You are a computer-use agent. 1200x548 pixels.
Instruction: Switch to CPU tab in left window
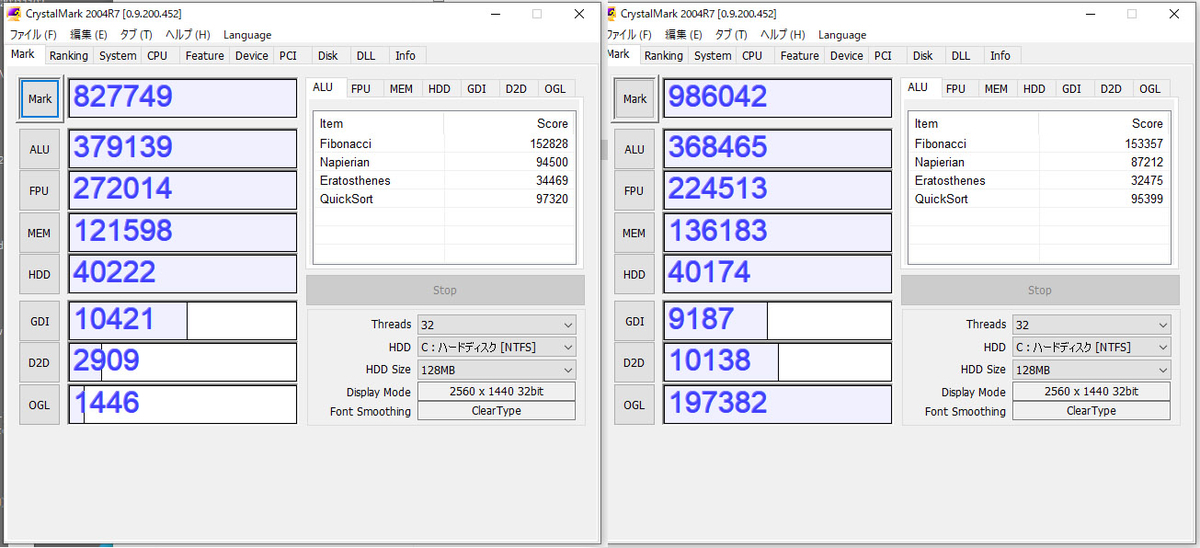[x=158, y=56]
